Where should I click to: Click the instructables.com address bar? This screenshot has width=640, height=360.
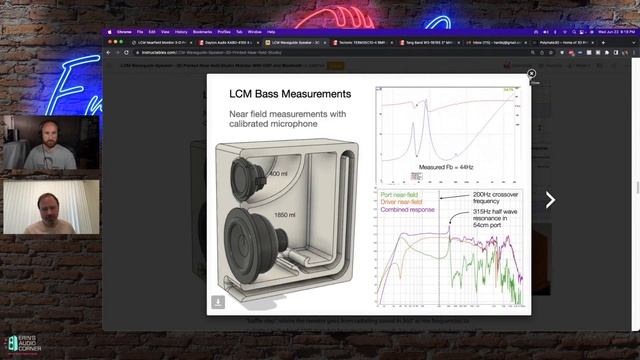[331, 53]
